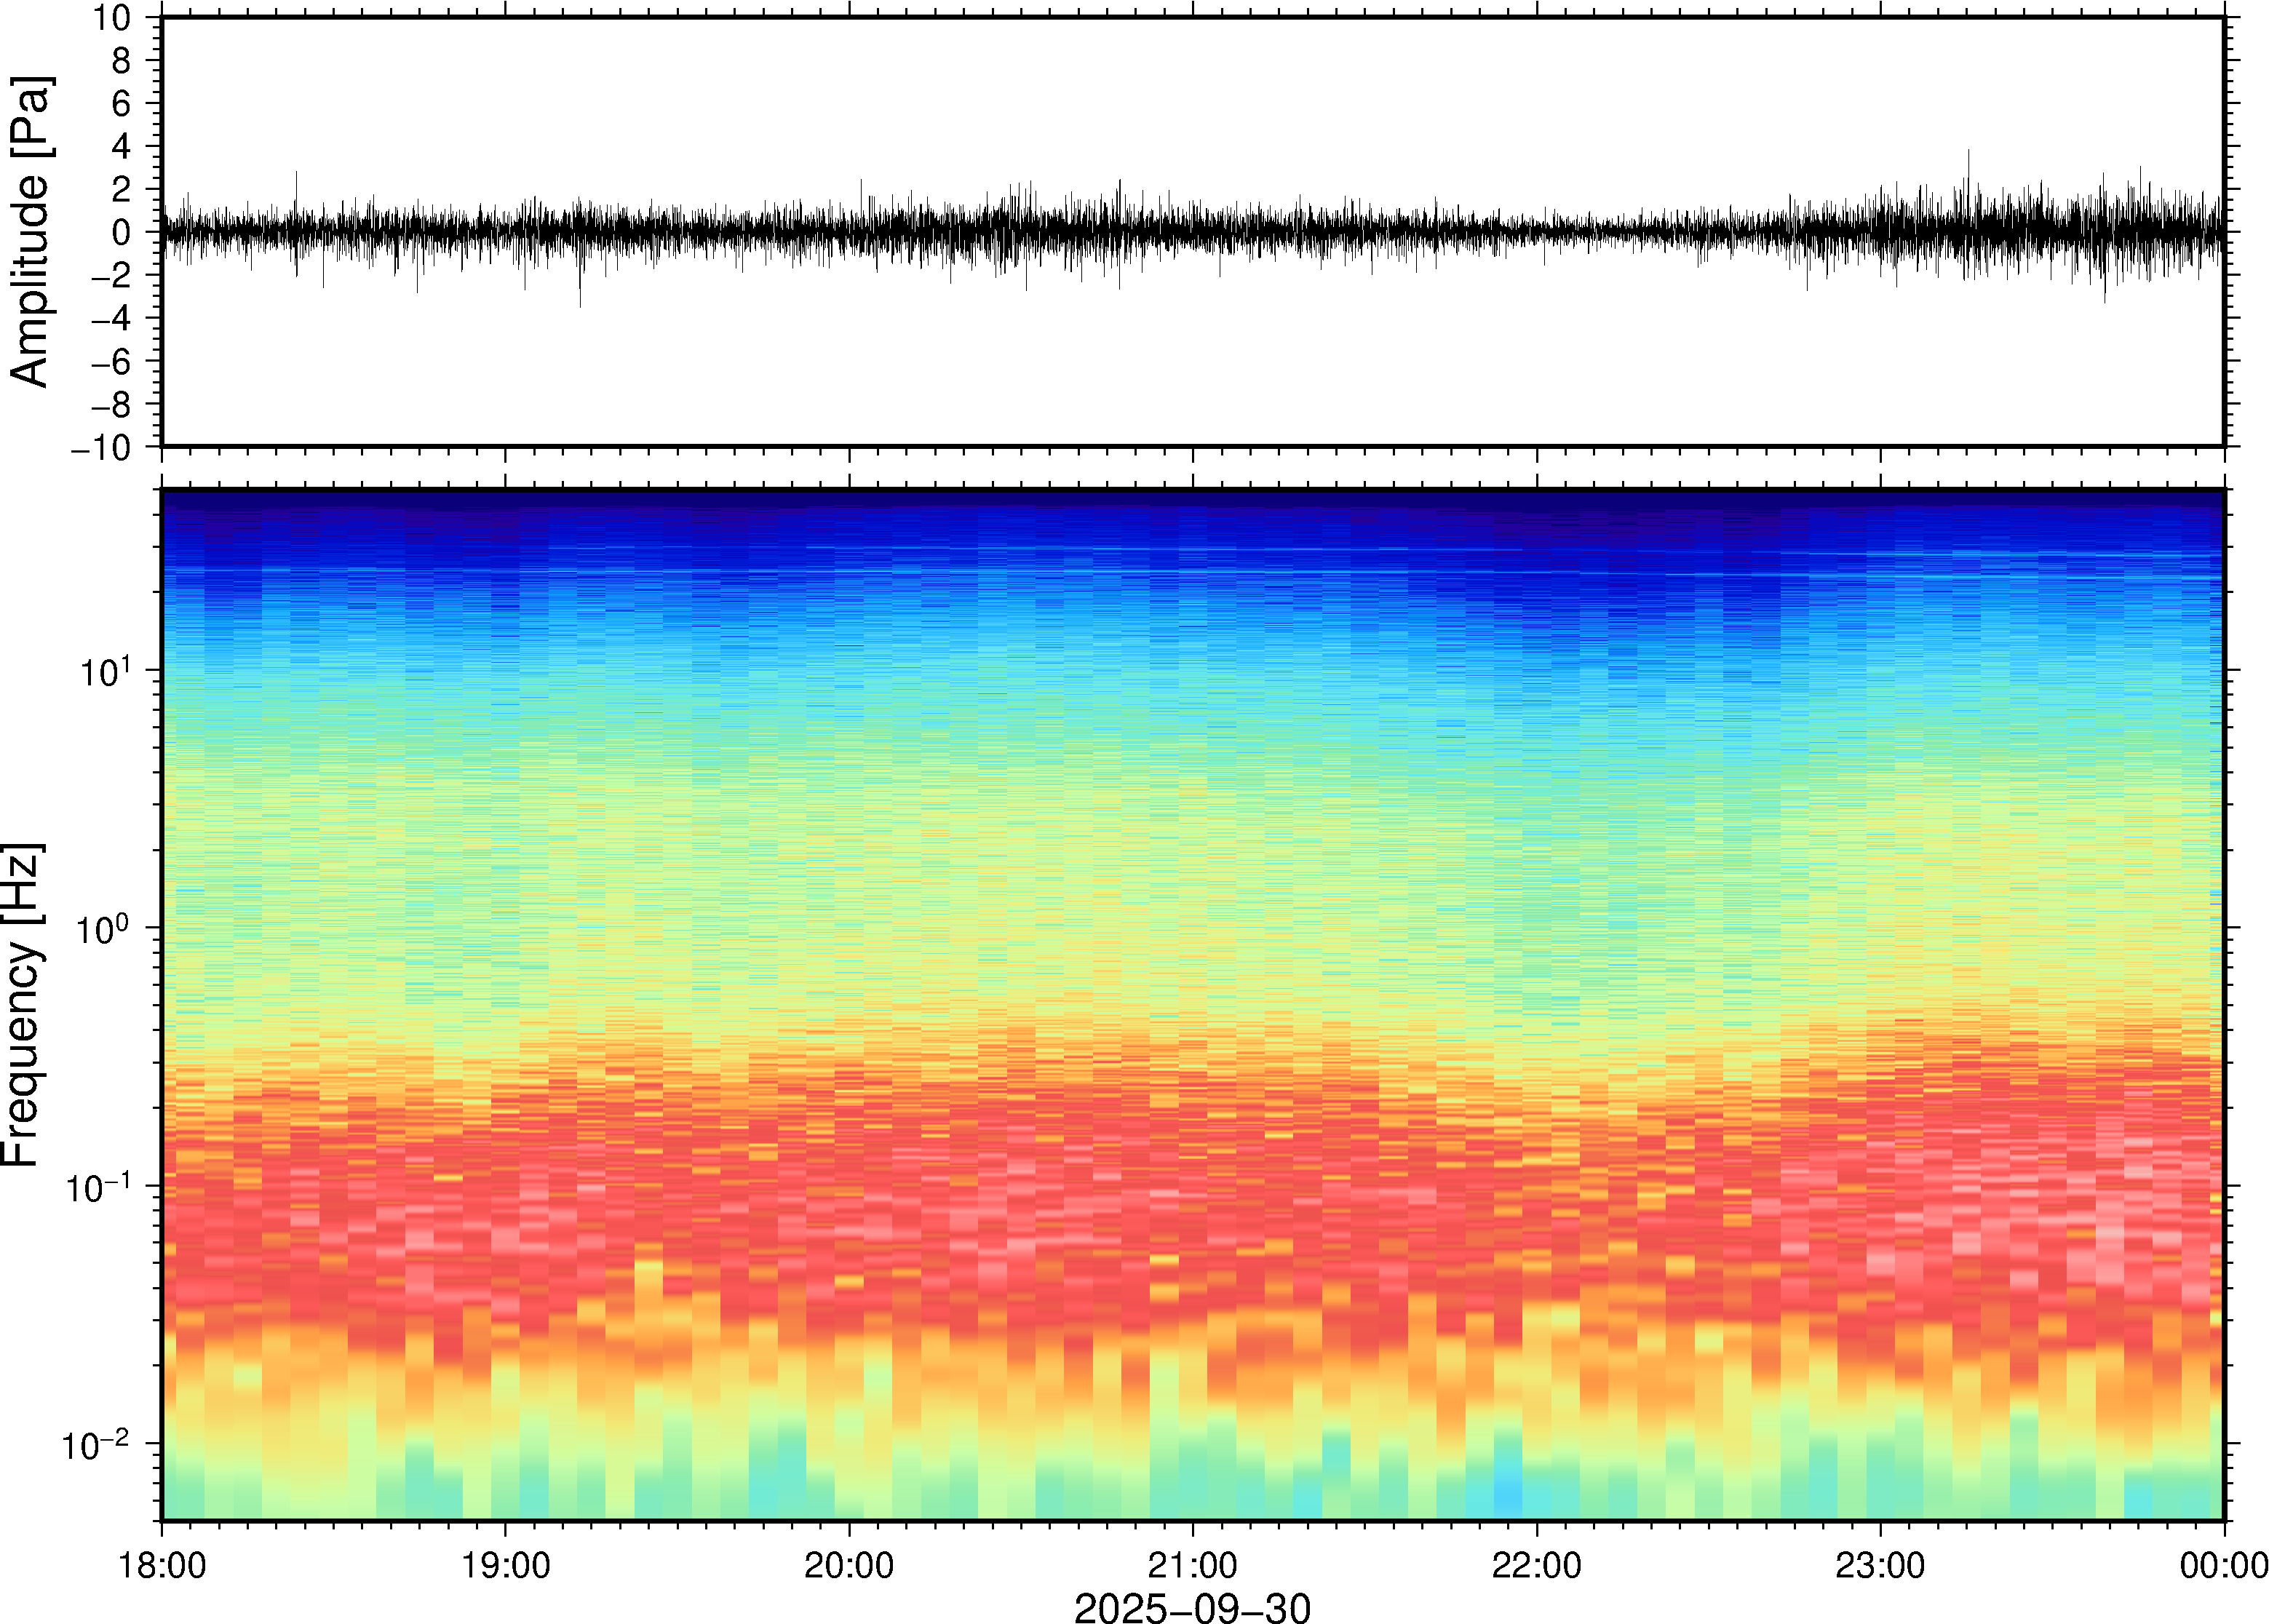Click the 10⁰ frequency tick label
This screenshot has width=2269, height=1624.
pos(103,929)
